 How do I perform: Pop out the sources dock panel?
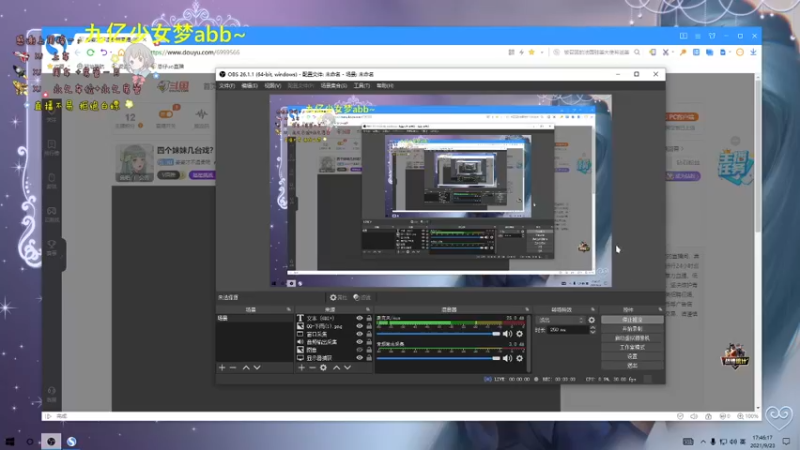tap(368, 310)
